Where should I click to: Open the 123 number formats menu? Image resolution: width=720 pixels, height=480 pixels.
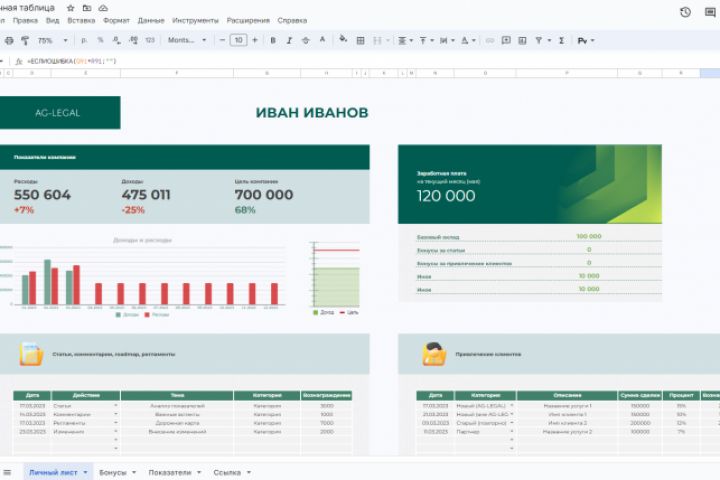150,40
